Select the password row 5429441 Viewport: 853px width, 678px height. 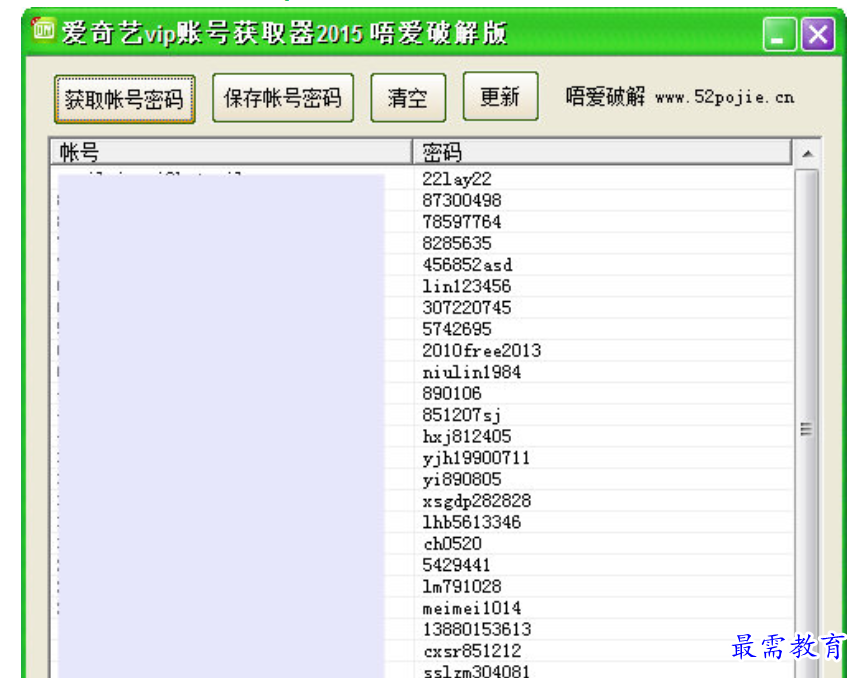pos(456,565)
